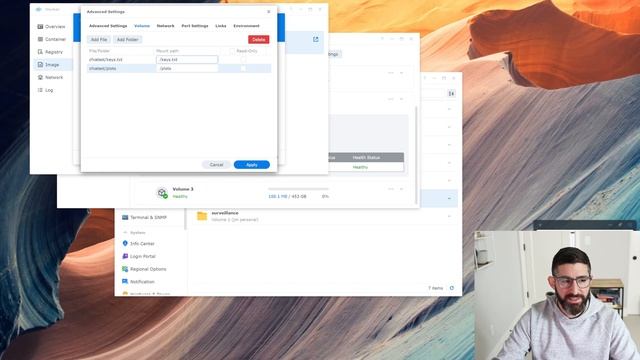The height and width of the screenshot is (360, 640).
Task: Close the Advanced Settings dialog
Action: (269, 12)
